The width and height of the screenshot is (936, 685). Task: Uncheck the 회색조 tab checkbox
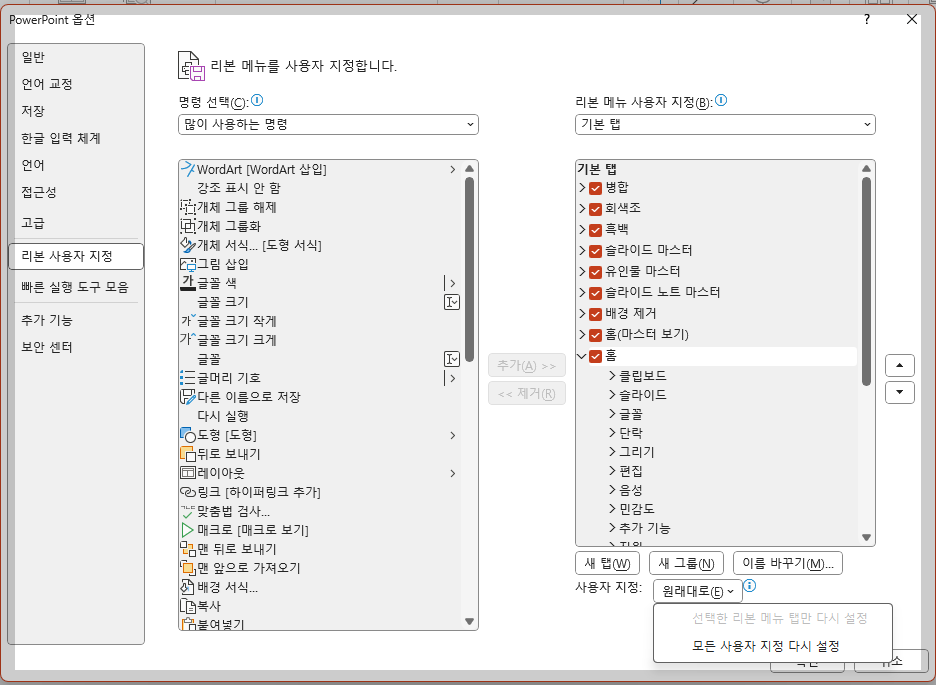pos(595,209)
